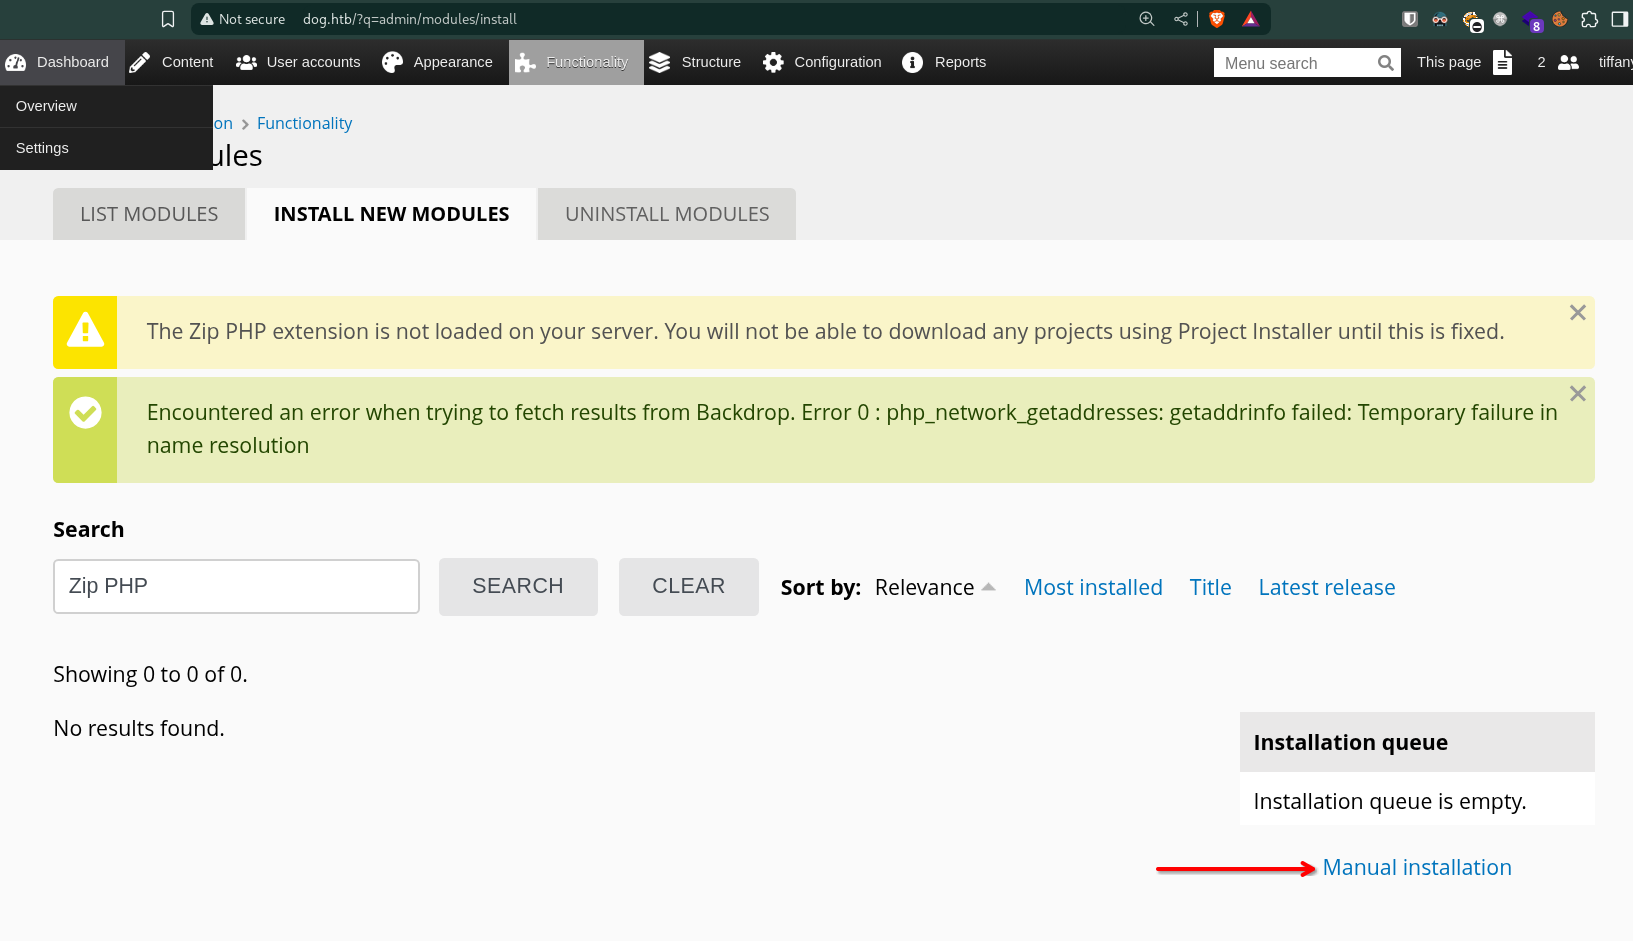The image size is (1633, 941).
Task: Click the Functionality puzzle icon
Action: point(525,63)
